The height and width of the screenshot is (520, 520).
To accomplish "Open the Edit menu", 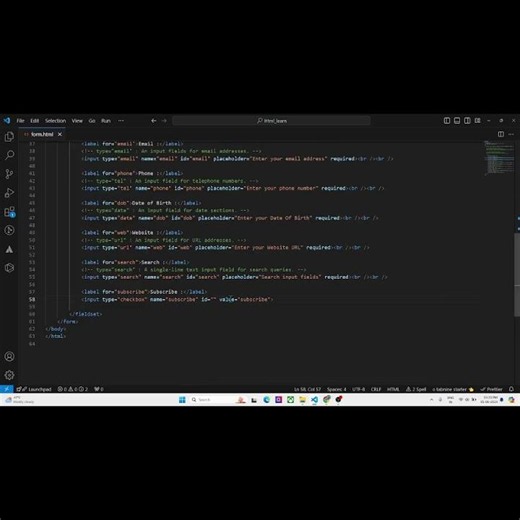I will 35,121.
